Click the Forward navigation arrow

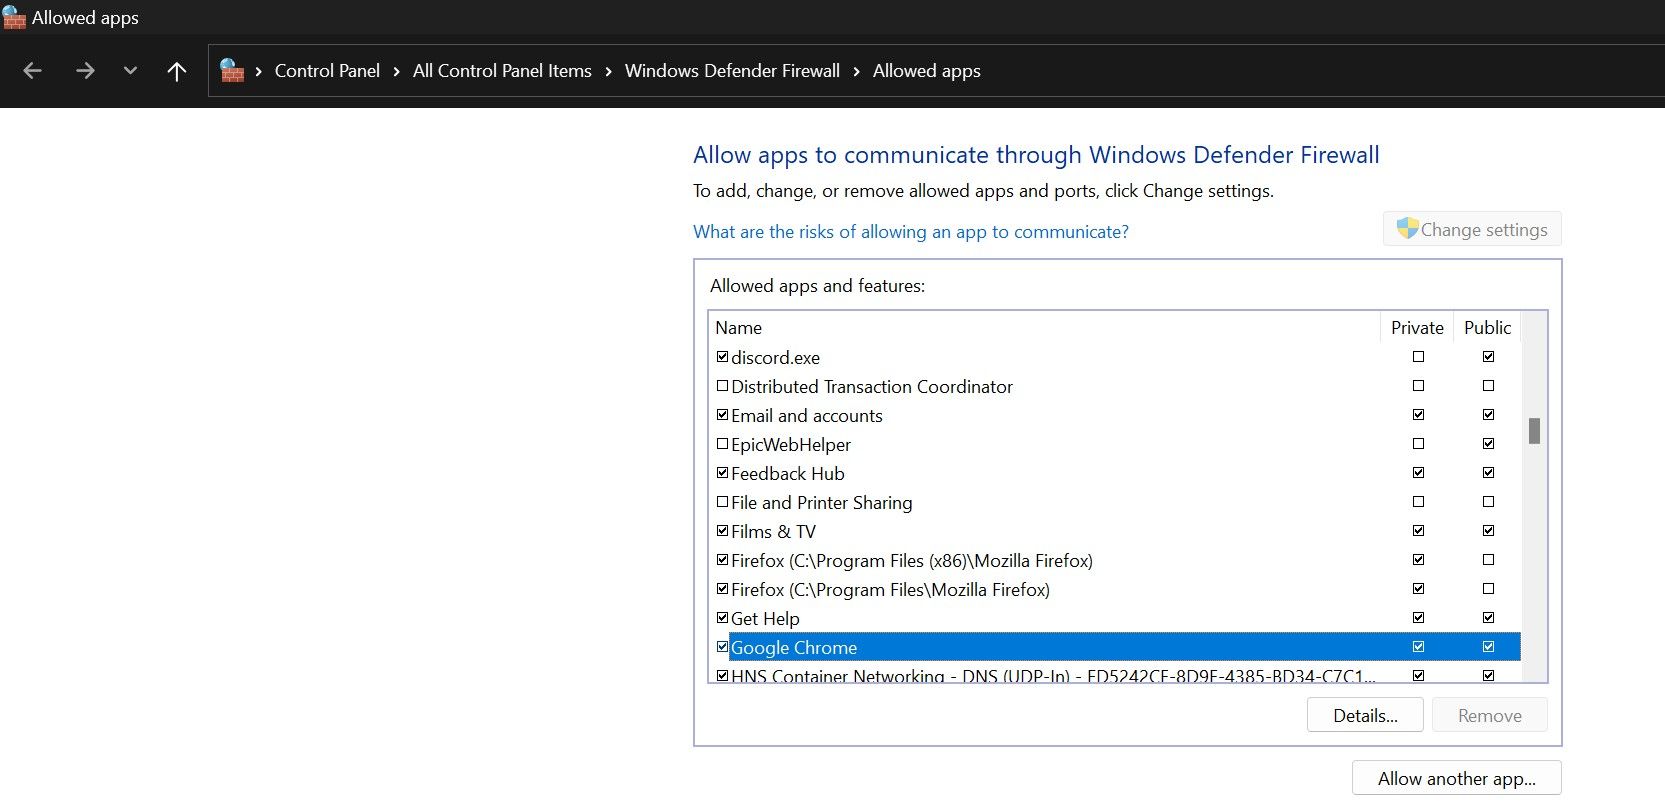(x=85, y=71)
